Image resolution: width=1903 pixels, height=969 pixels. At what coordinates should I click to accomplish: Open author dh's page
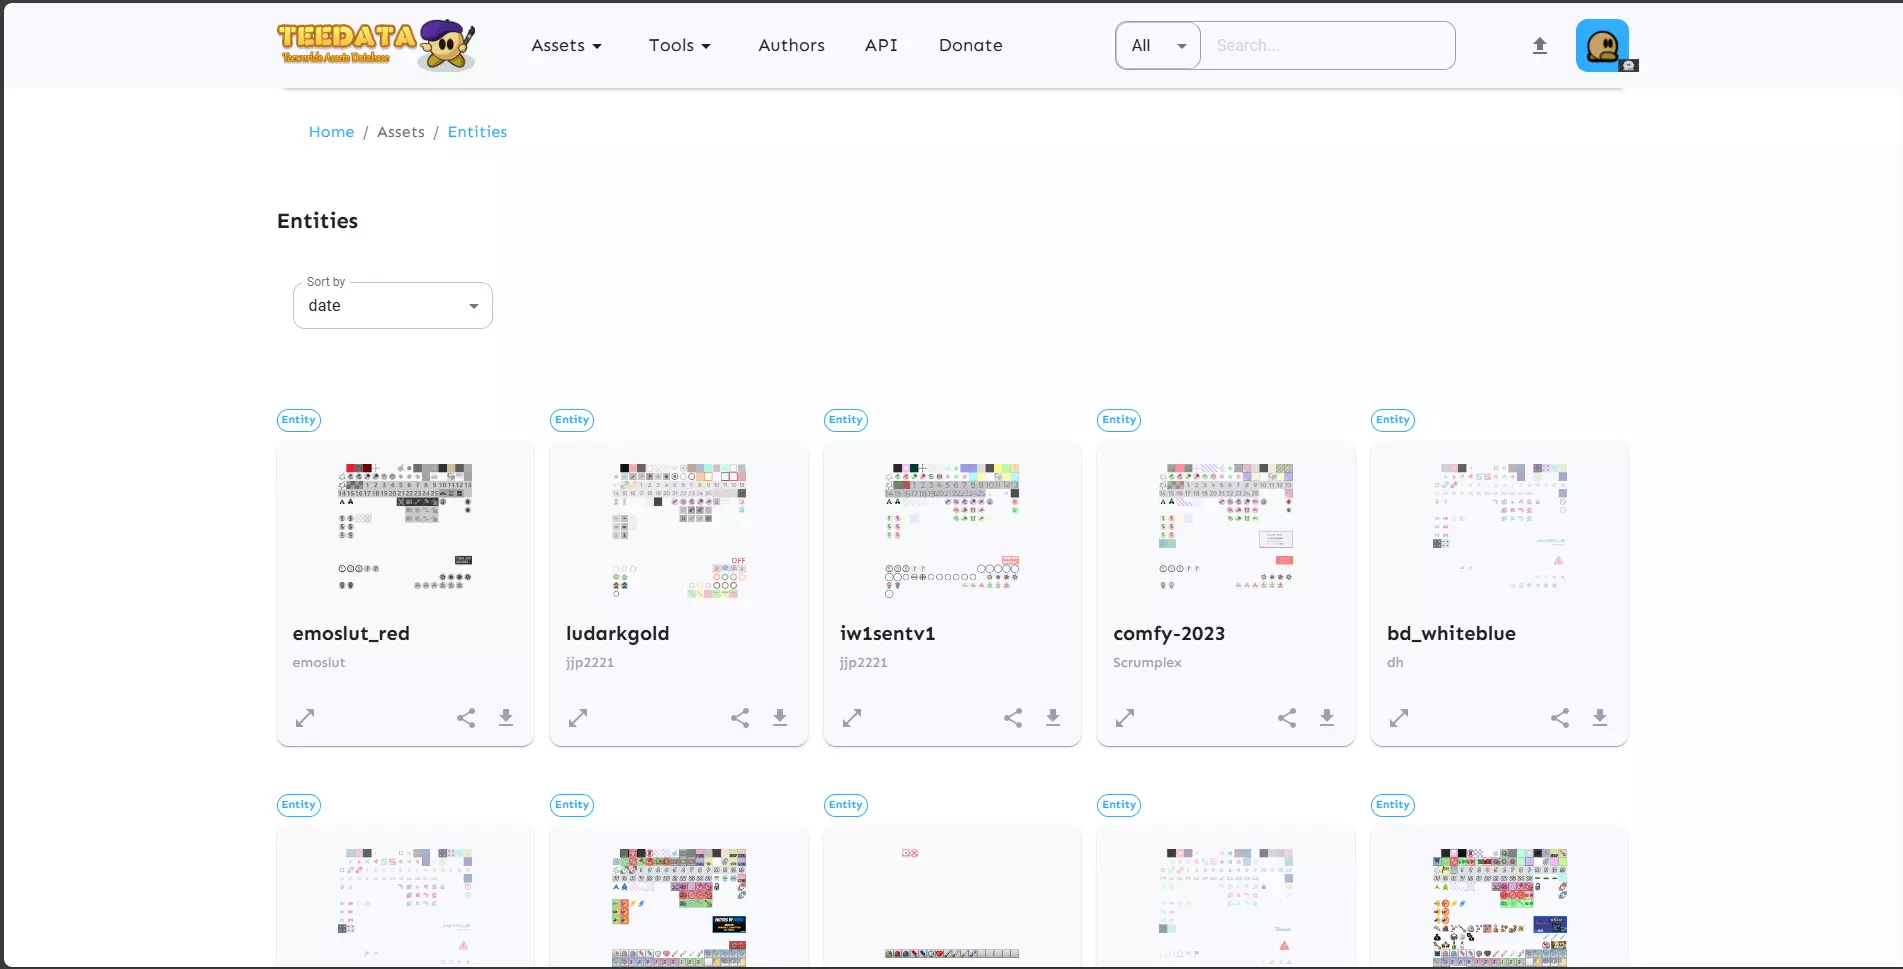(x=1395, y=662)
